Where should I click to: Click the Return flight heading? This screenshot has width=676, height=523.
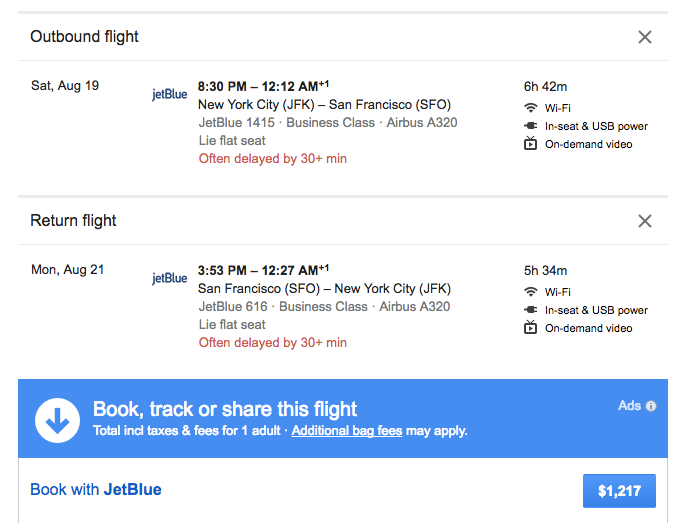click(74, 221)
